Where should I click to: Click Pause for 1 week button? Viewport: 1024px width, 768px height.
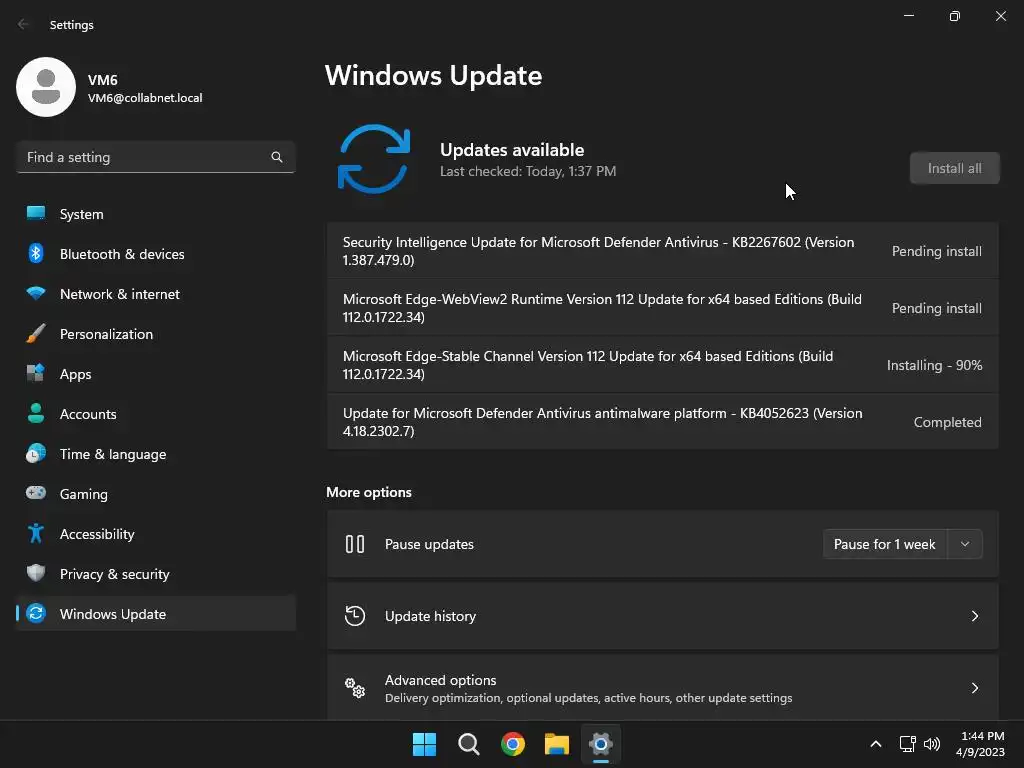click(885, 544)
